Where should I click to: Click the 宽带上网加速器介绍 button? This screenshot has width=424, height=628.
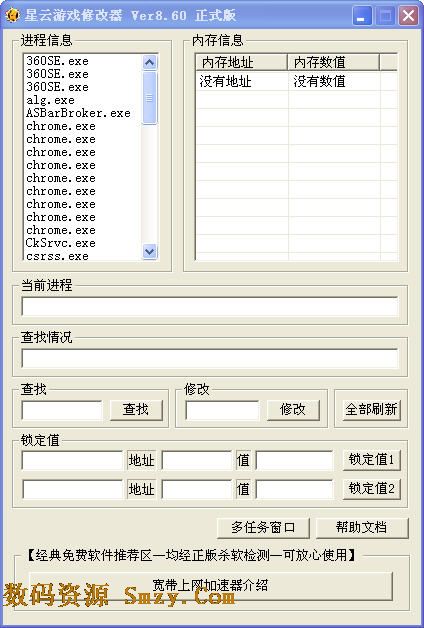pos(210,586)
